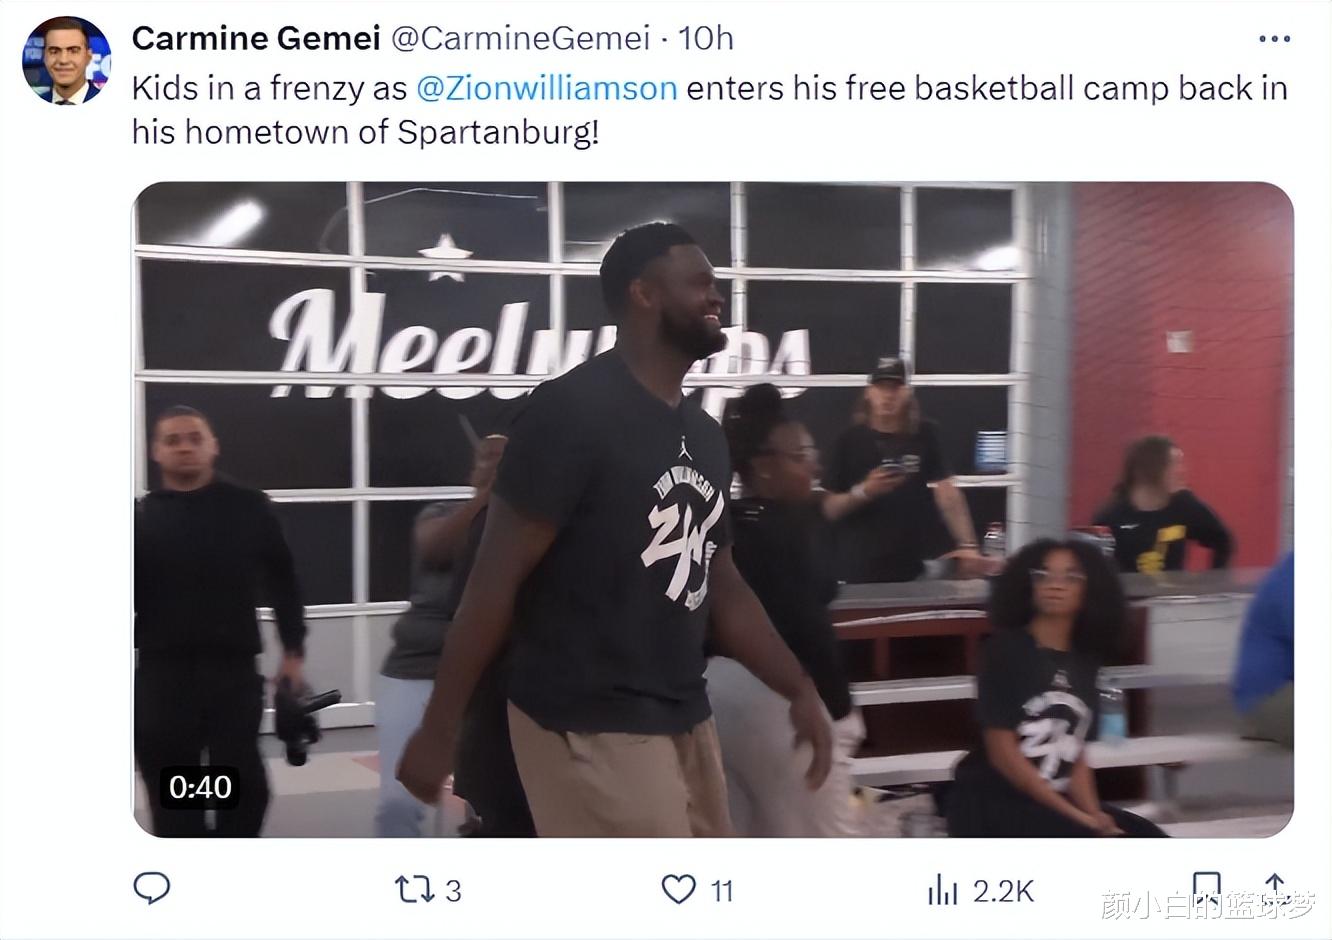
Task: Bookmark this tweet with the bookmark icon
Action: [1207, 887]
